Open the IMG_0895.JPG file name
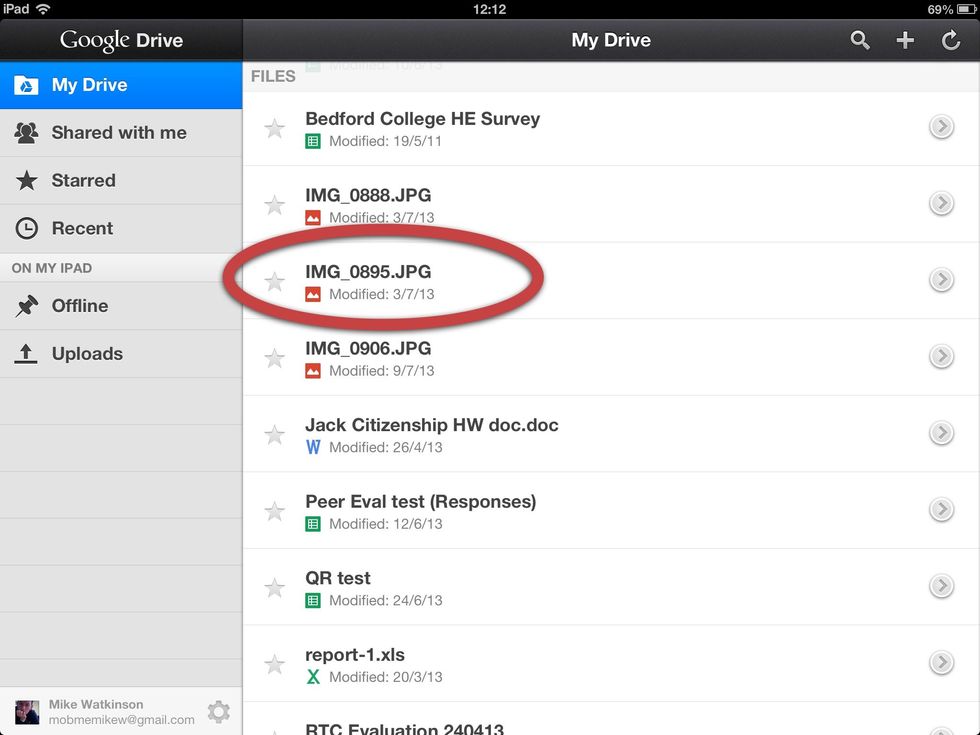Viewport: 980px width, 735px height. [x=368, y=272]
